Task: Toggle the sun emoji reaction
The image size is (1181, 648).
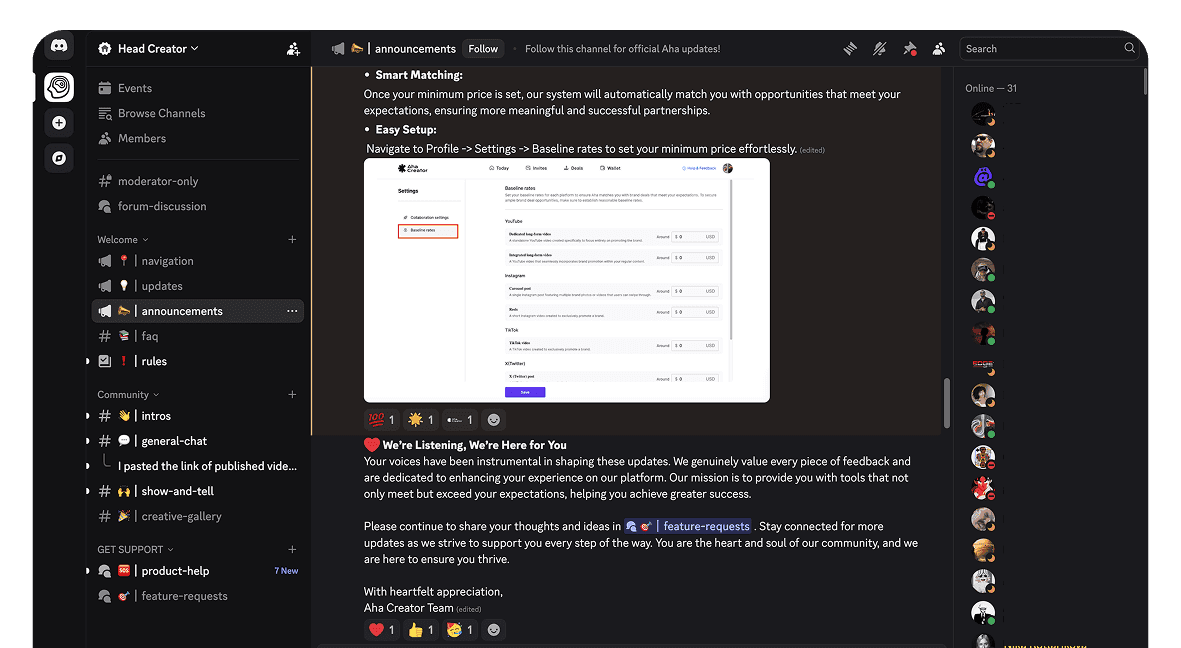Action: (x=421, y=420)
